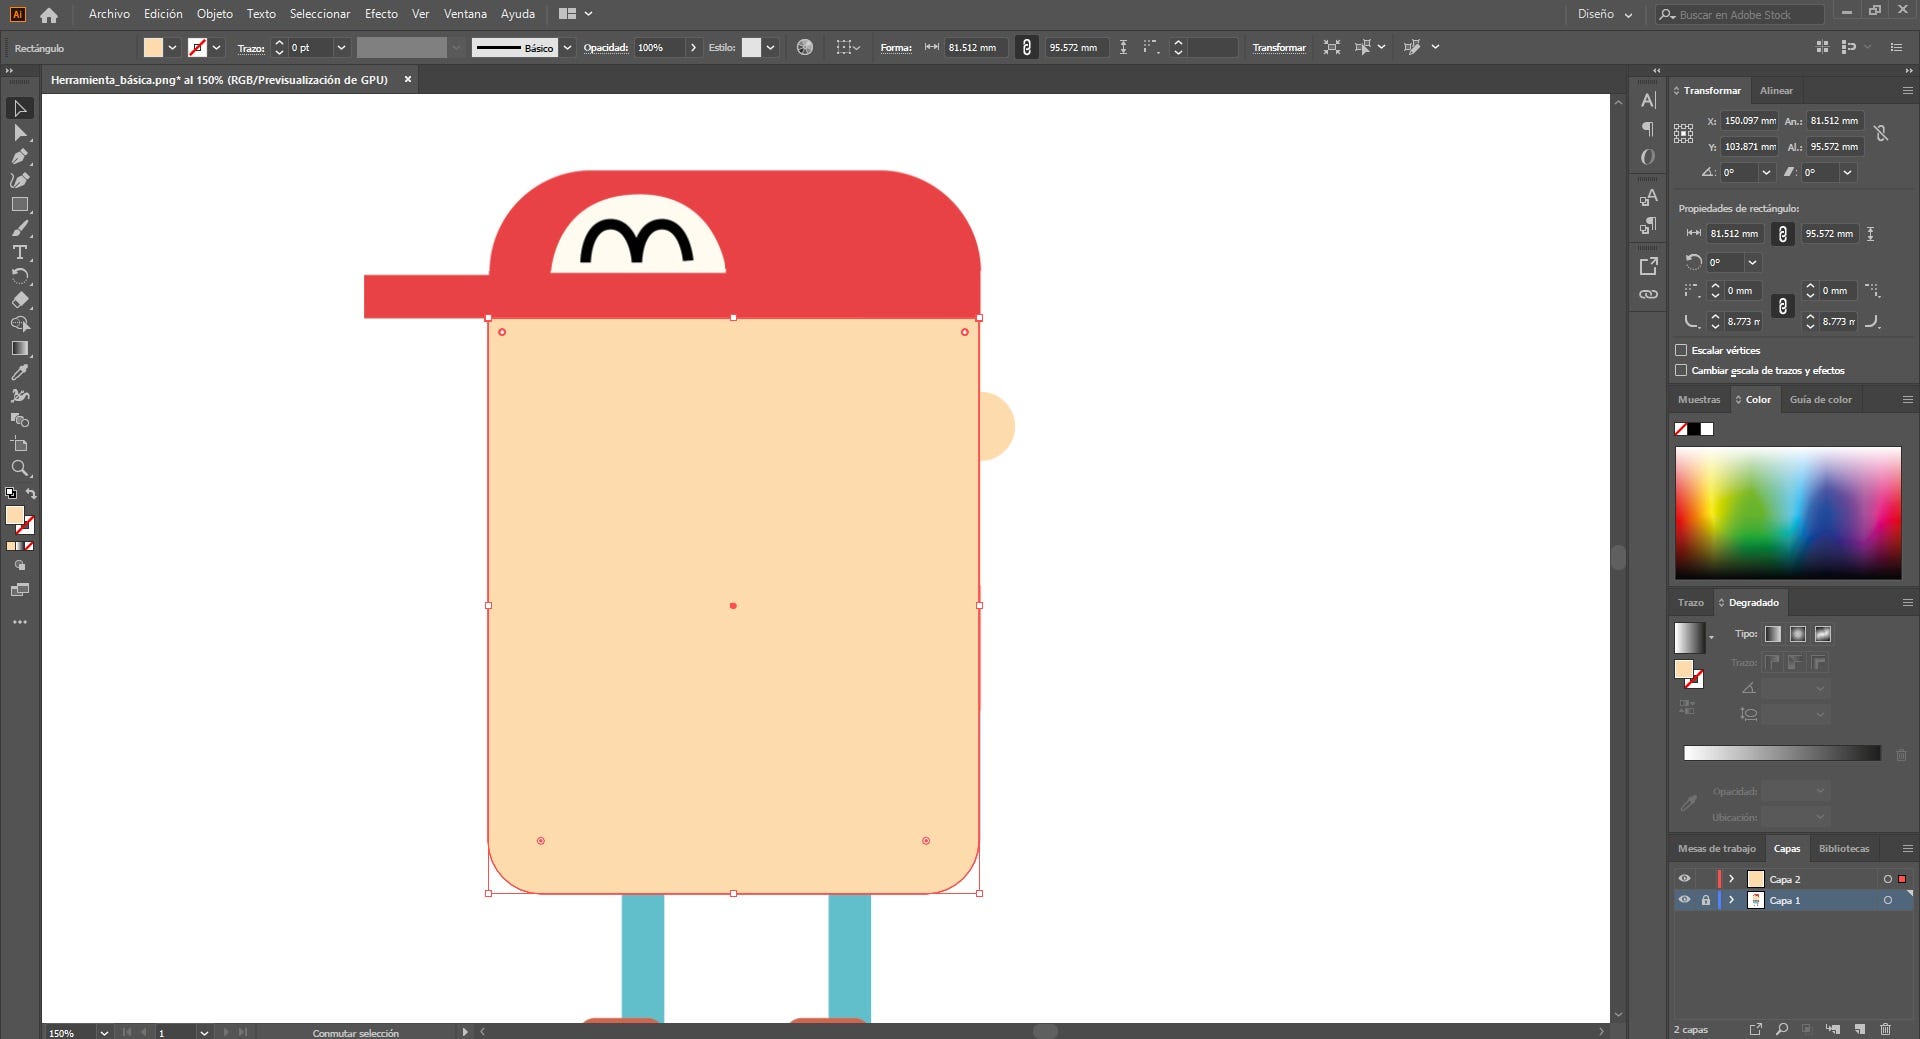Check Cambiar escala de trazos y efectos

coord(1681,370)
